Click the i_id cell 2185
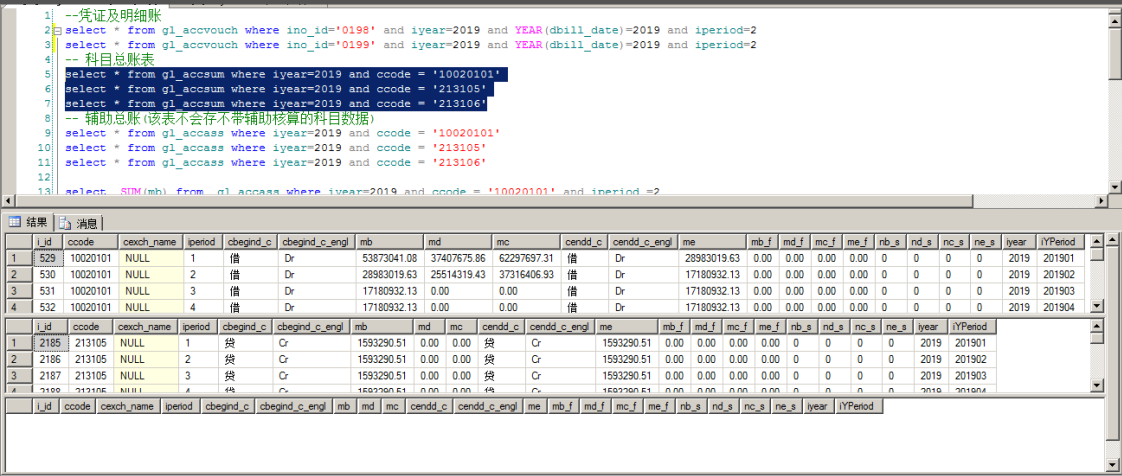 tap(52, 342)
